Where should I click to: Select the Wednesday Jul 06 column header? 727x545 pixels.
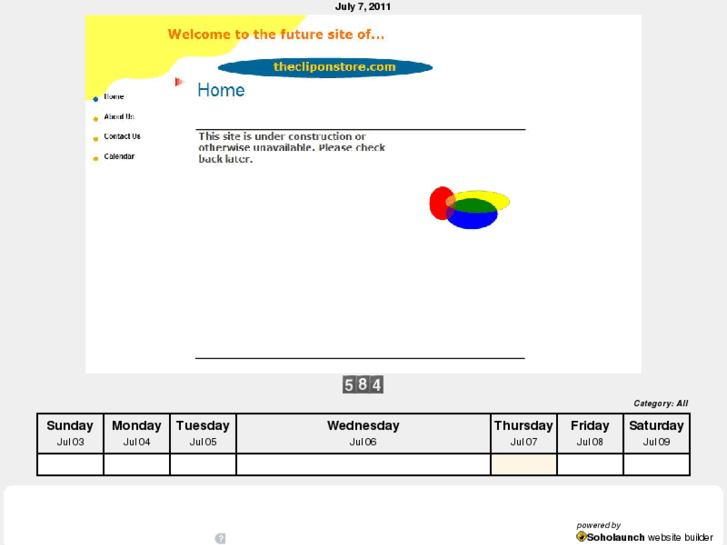(363, 433)
